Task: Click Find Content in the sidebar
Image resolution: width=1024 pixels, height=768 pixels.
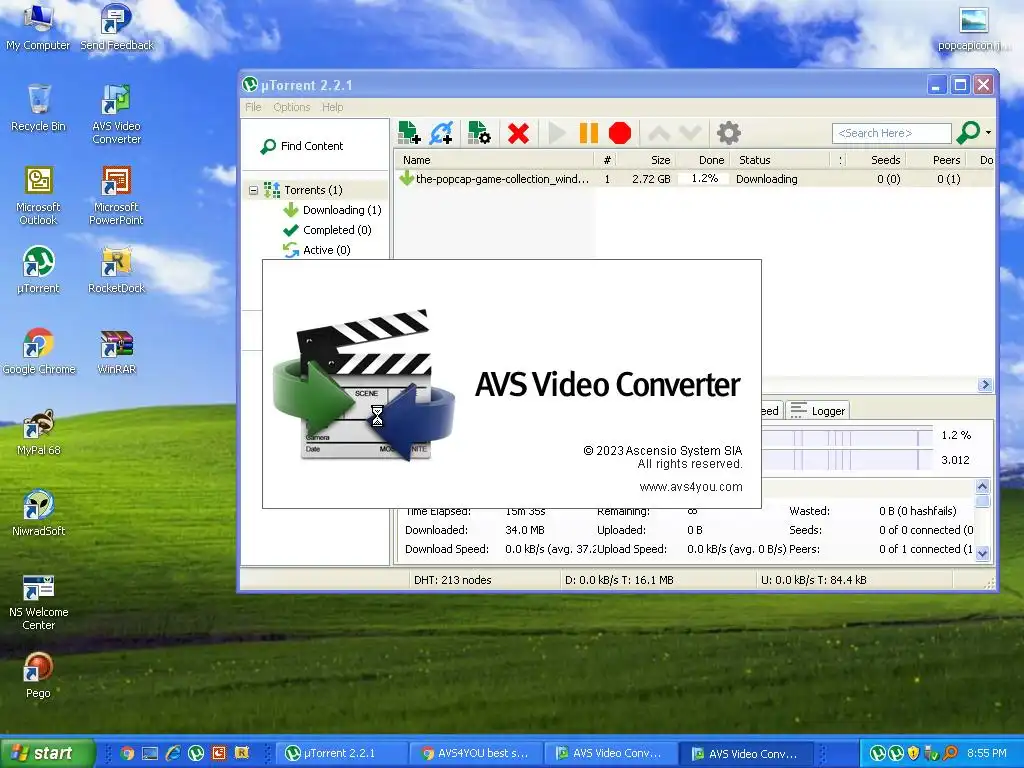Action: [x=302, y=146]
